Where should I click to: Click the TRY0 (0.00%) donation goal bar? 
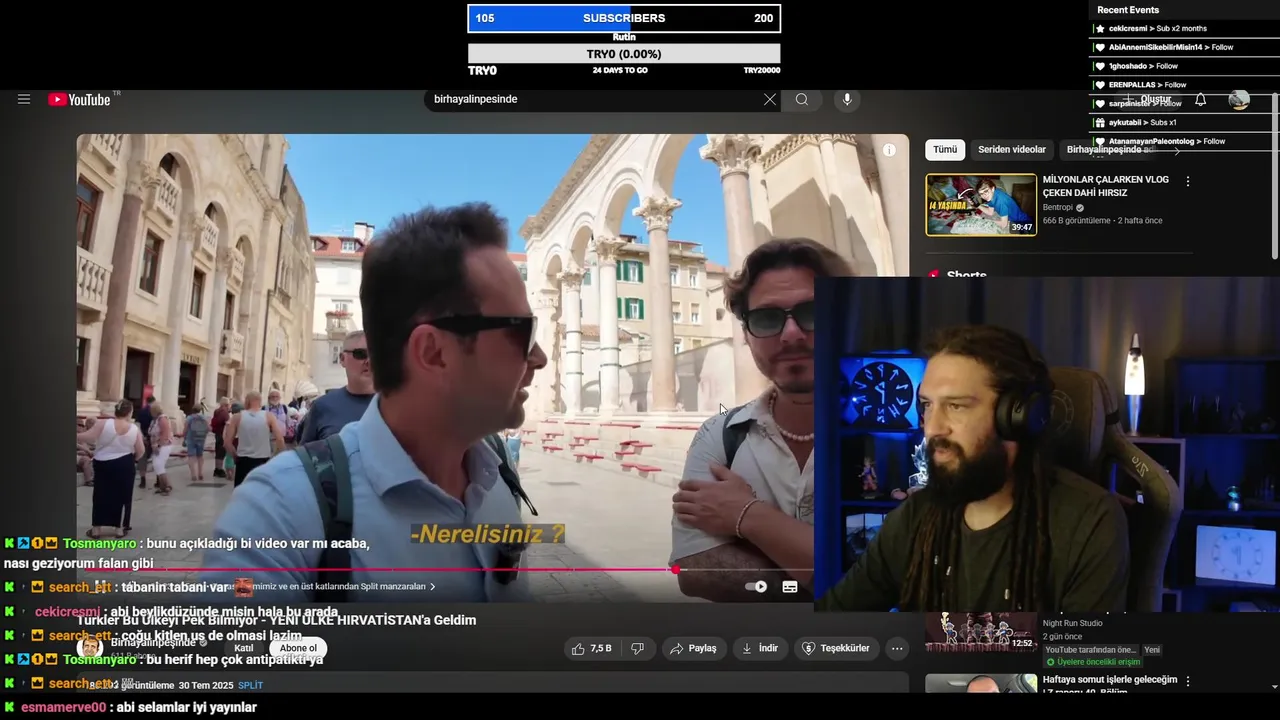coord(624,54)
